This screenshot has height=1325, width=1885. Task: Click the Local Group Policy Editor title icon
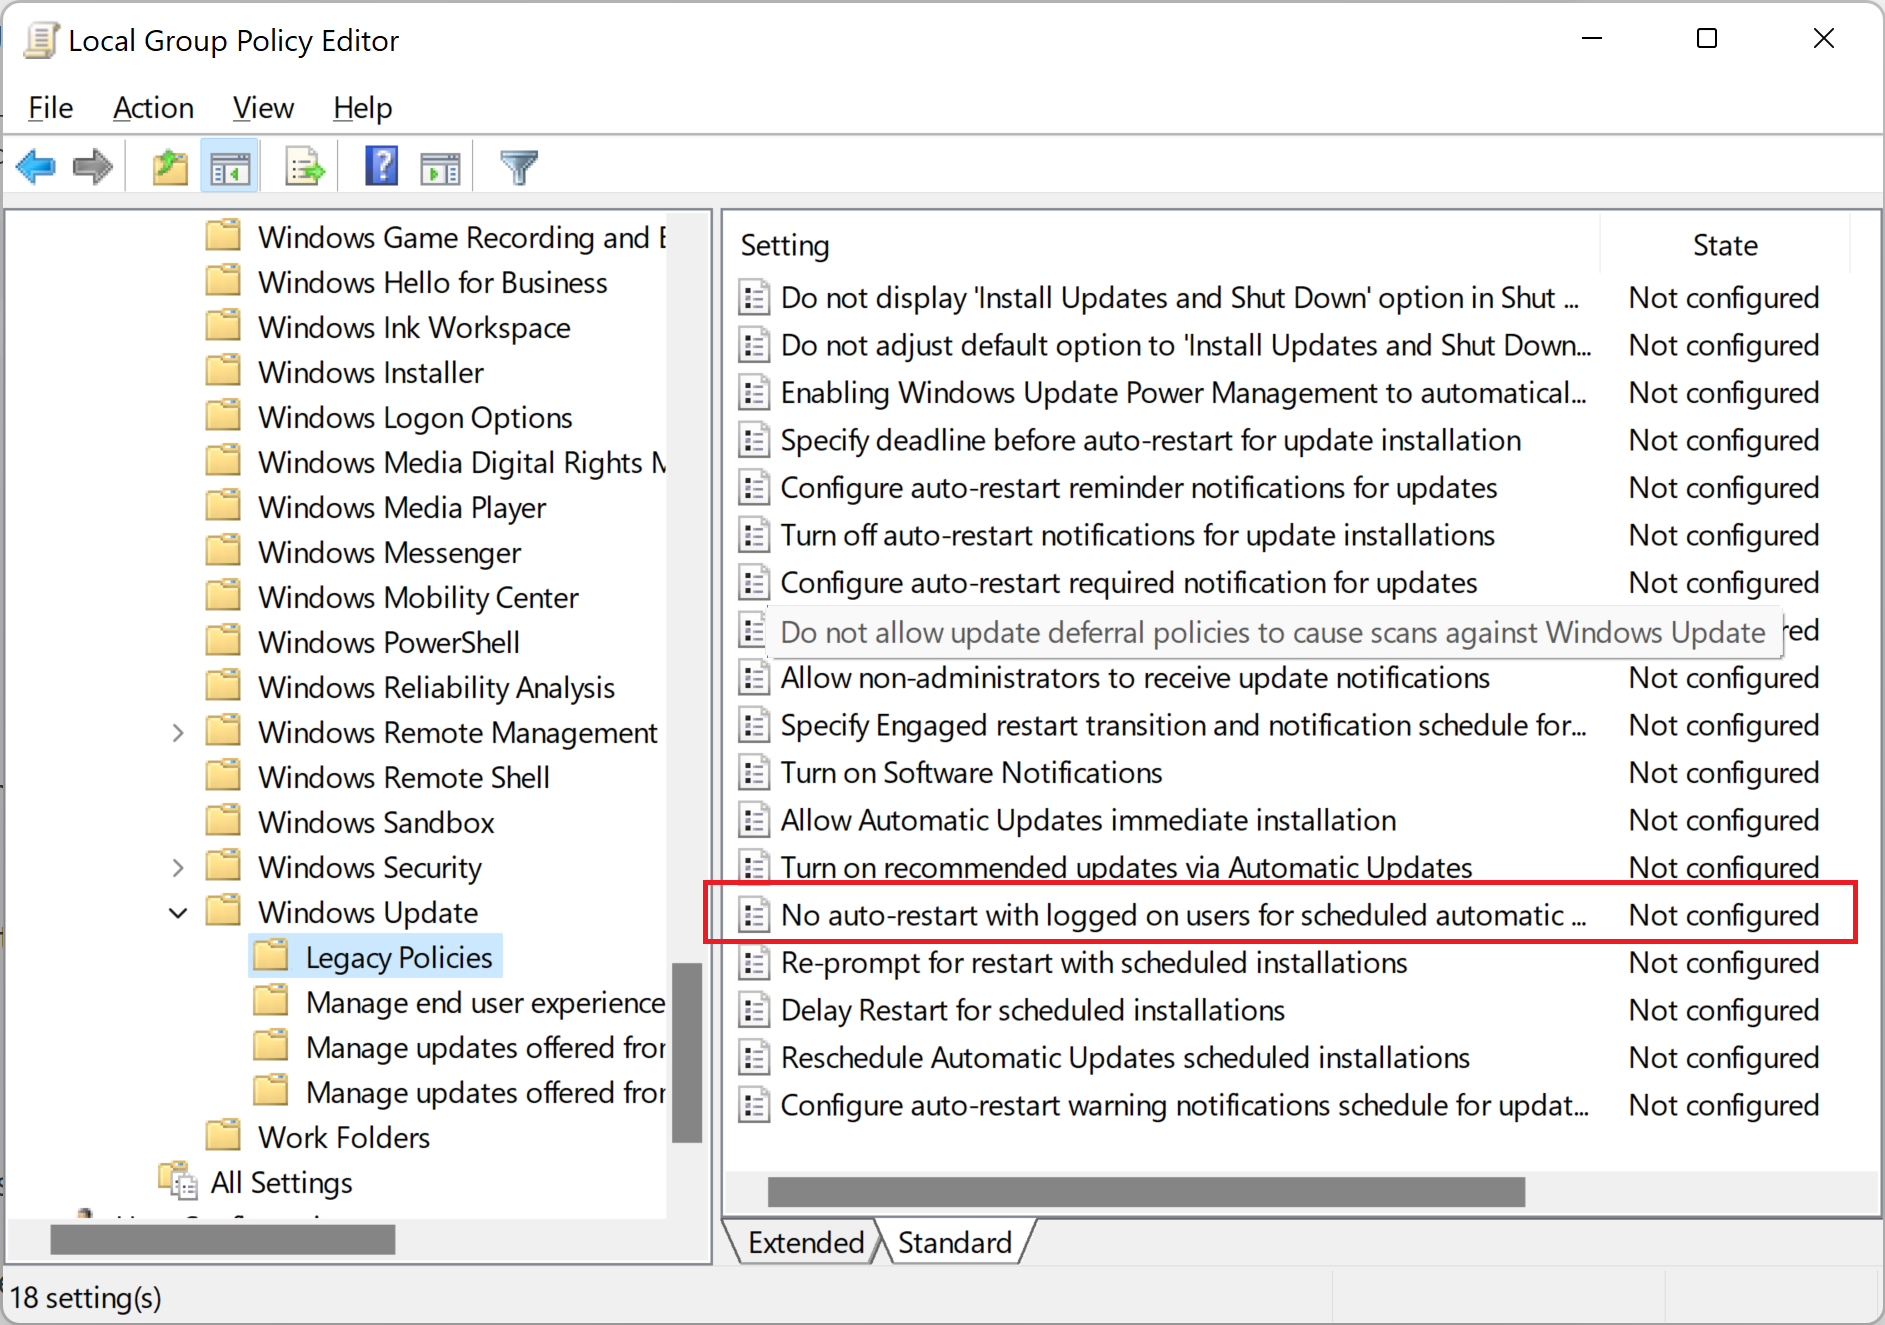click(41, 40)
